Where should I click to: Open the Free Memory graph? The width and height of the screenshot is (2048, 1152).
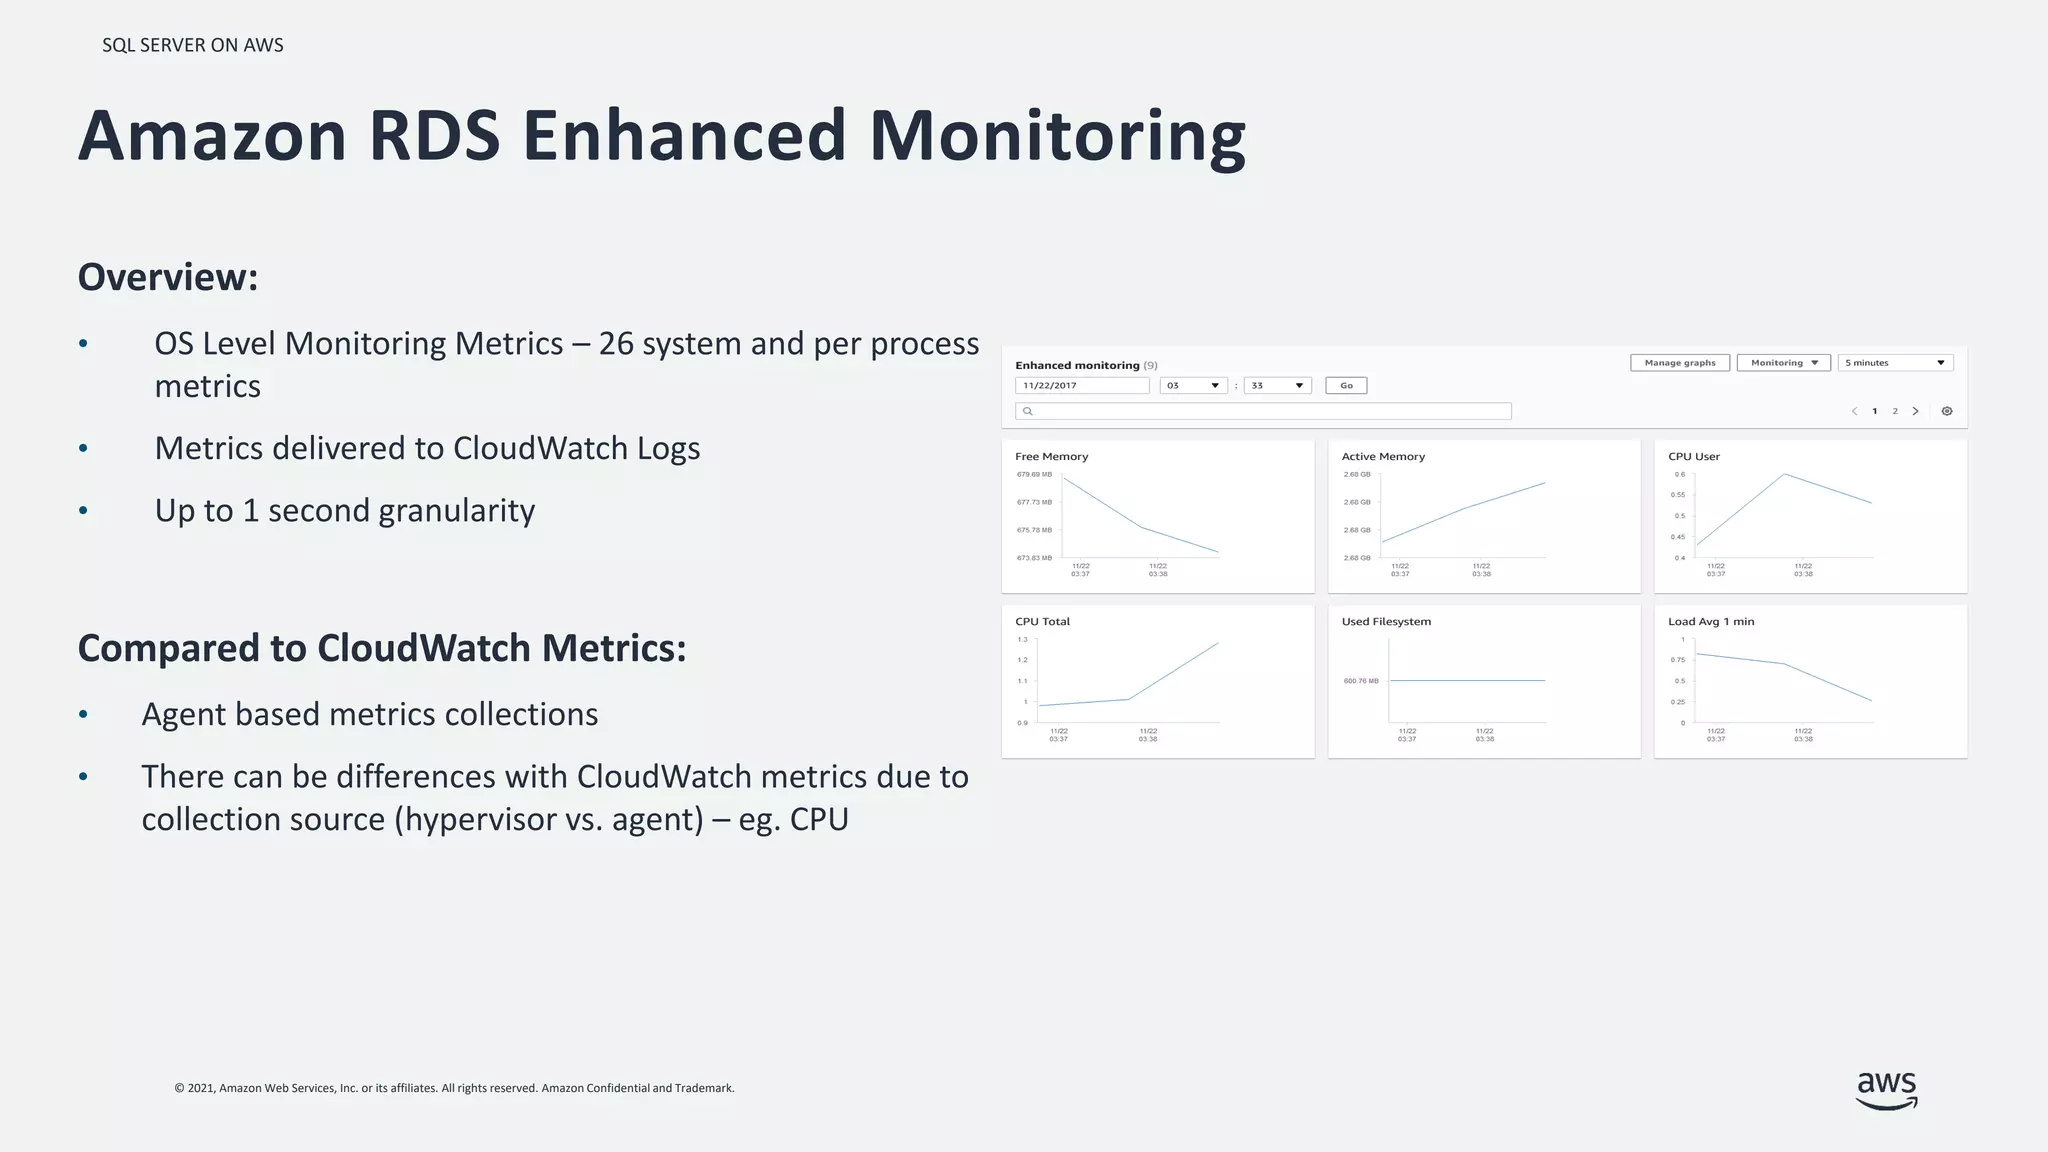click(x=1158, y=516)
